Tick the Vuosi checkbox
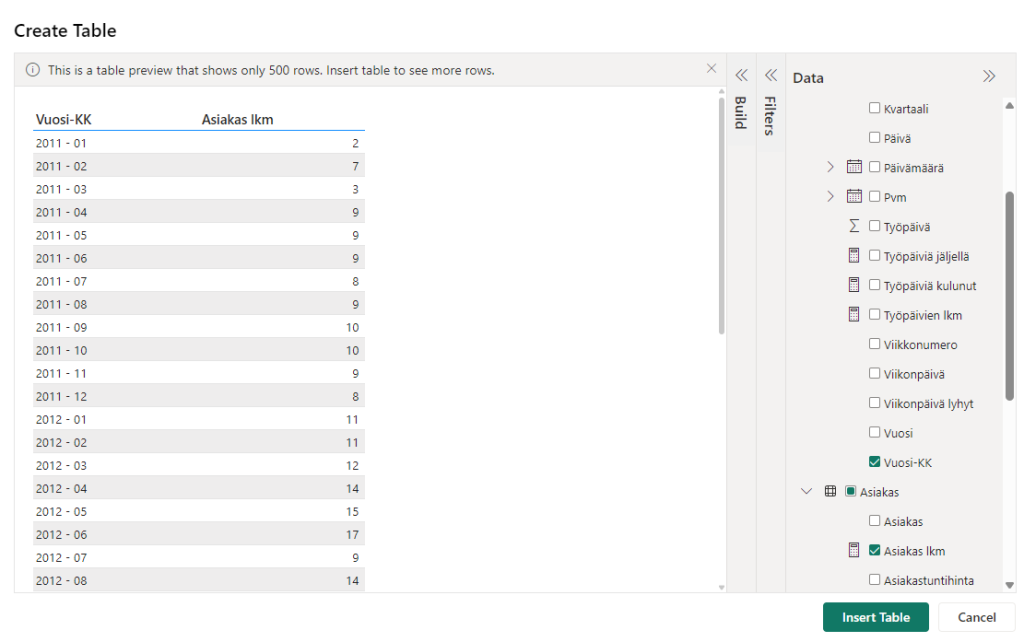This screenshot has height=642, width=1024. coord(874,432)
